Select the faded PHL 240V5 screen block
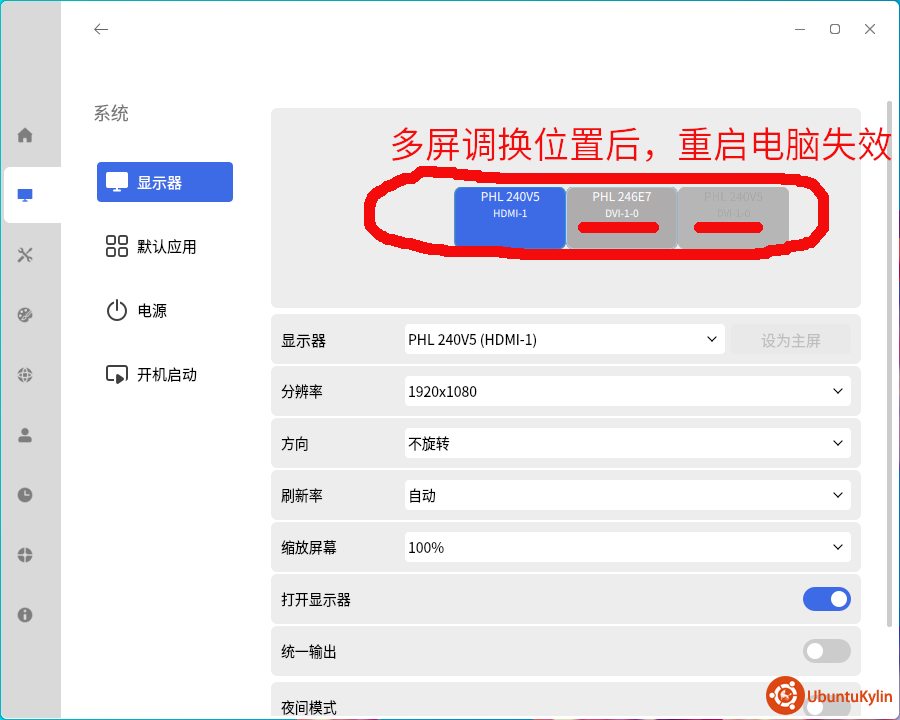900x720 pixels. pos(733,217)
